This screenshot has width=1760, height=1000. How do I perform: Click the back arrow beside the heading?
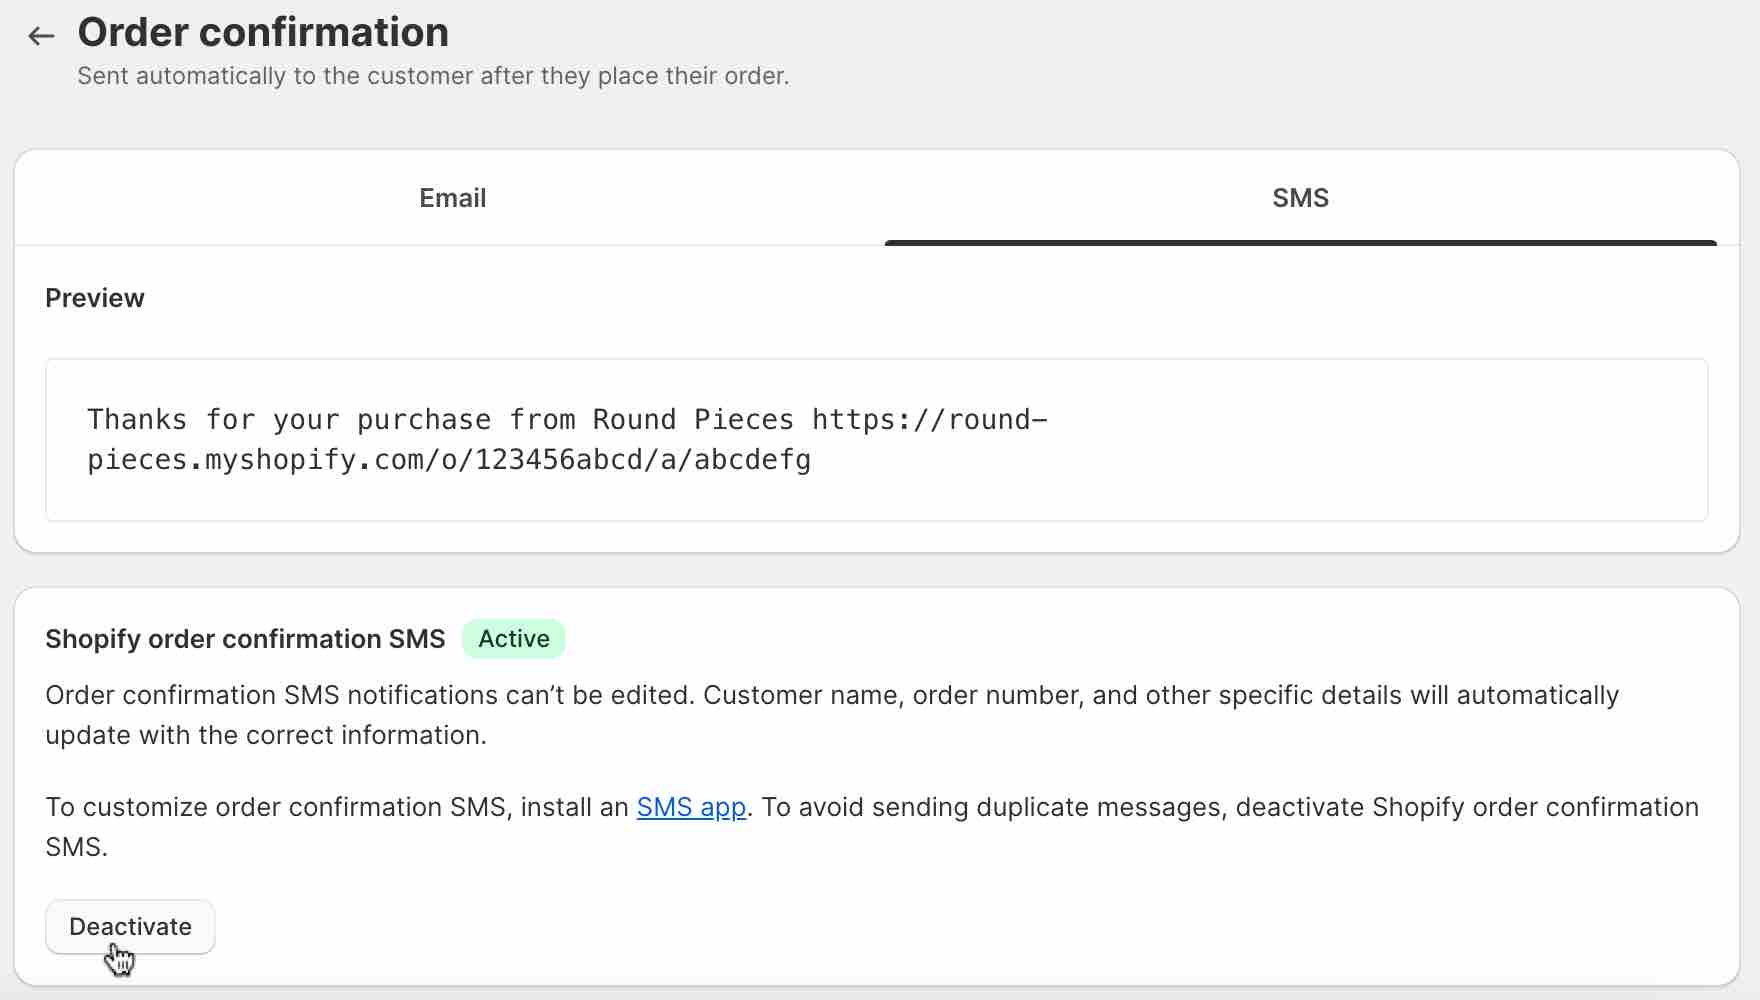40,35
